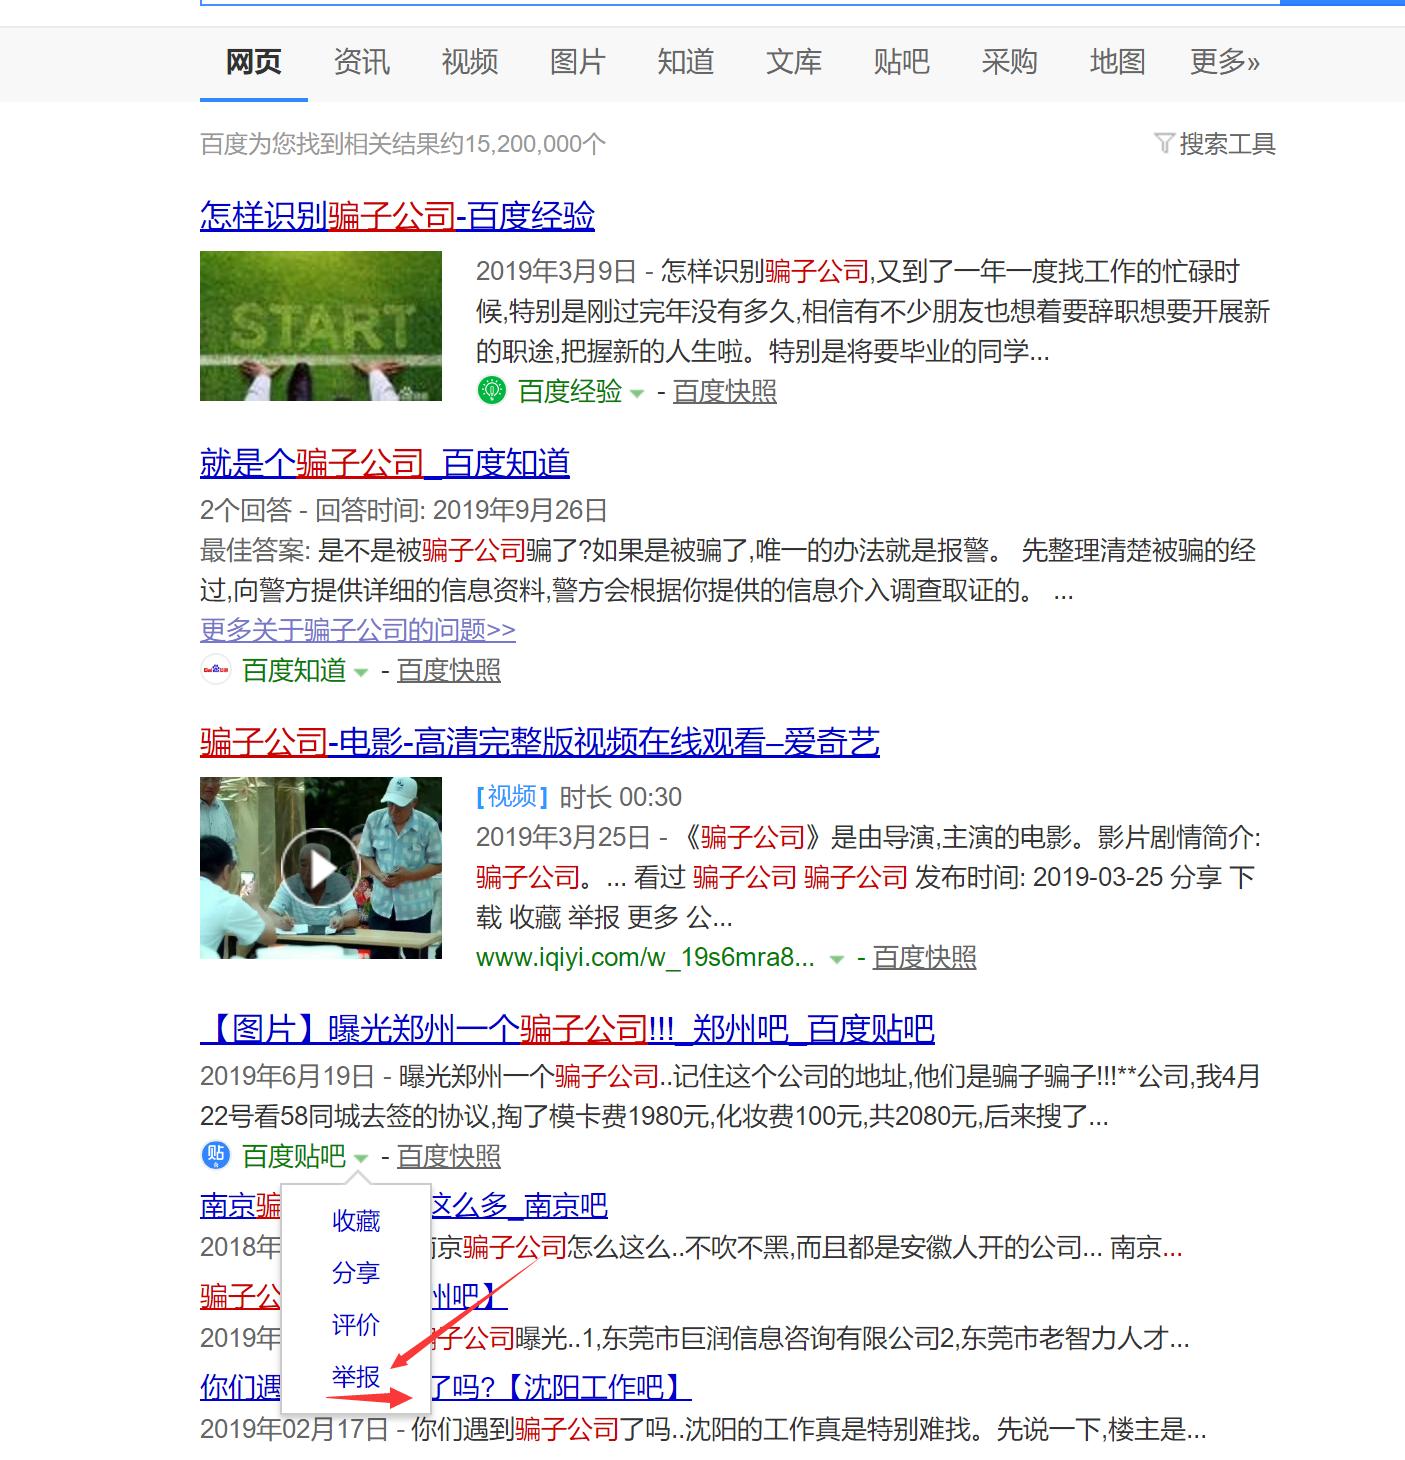This screenshot has height=1460, width=1405.
Task: Expand the 更多» navigation menu
Action: (x=1221, y=62)
